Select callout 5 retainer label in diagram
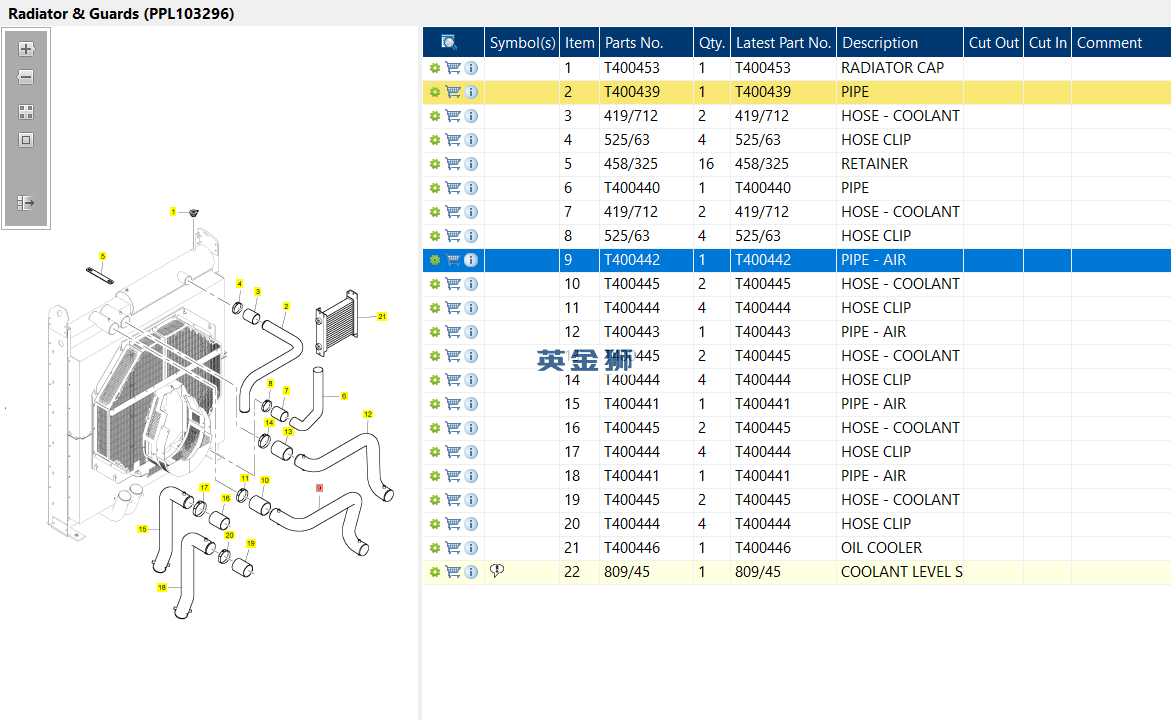Screen dimensions: 1171x720 (102, 256)
